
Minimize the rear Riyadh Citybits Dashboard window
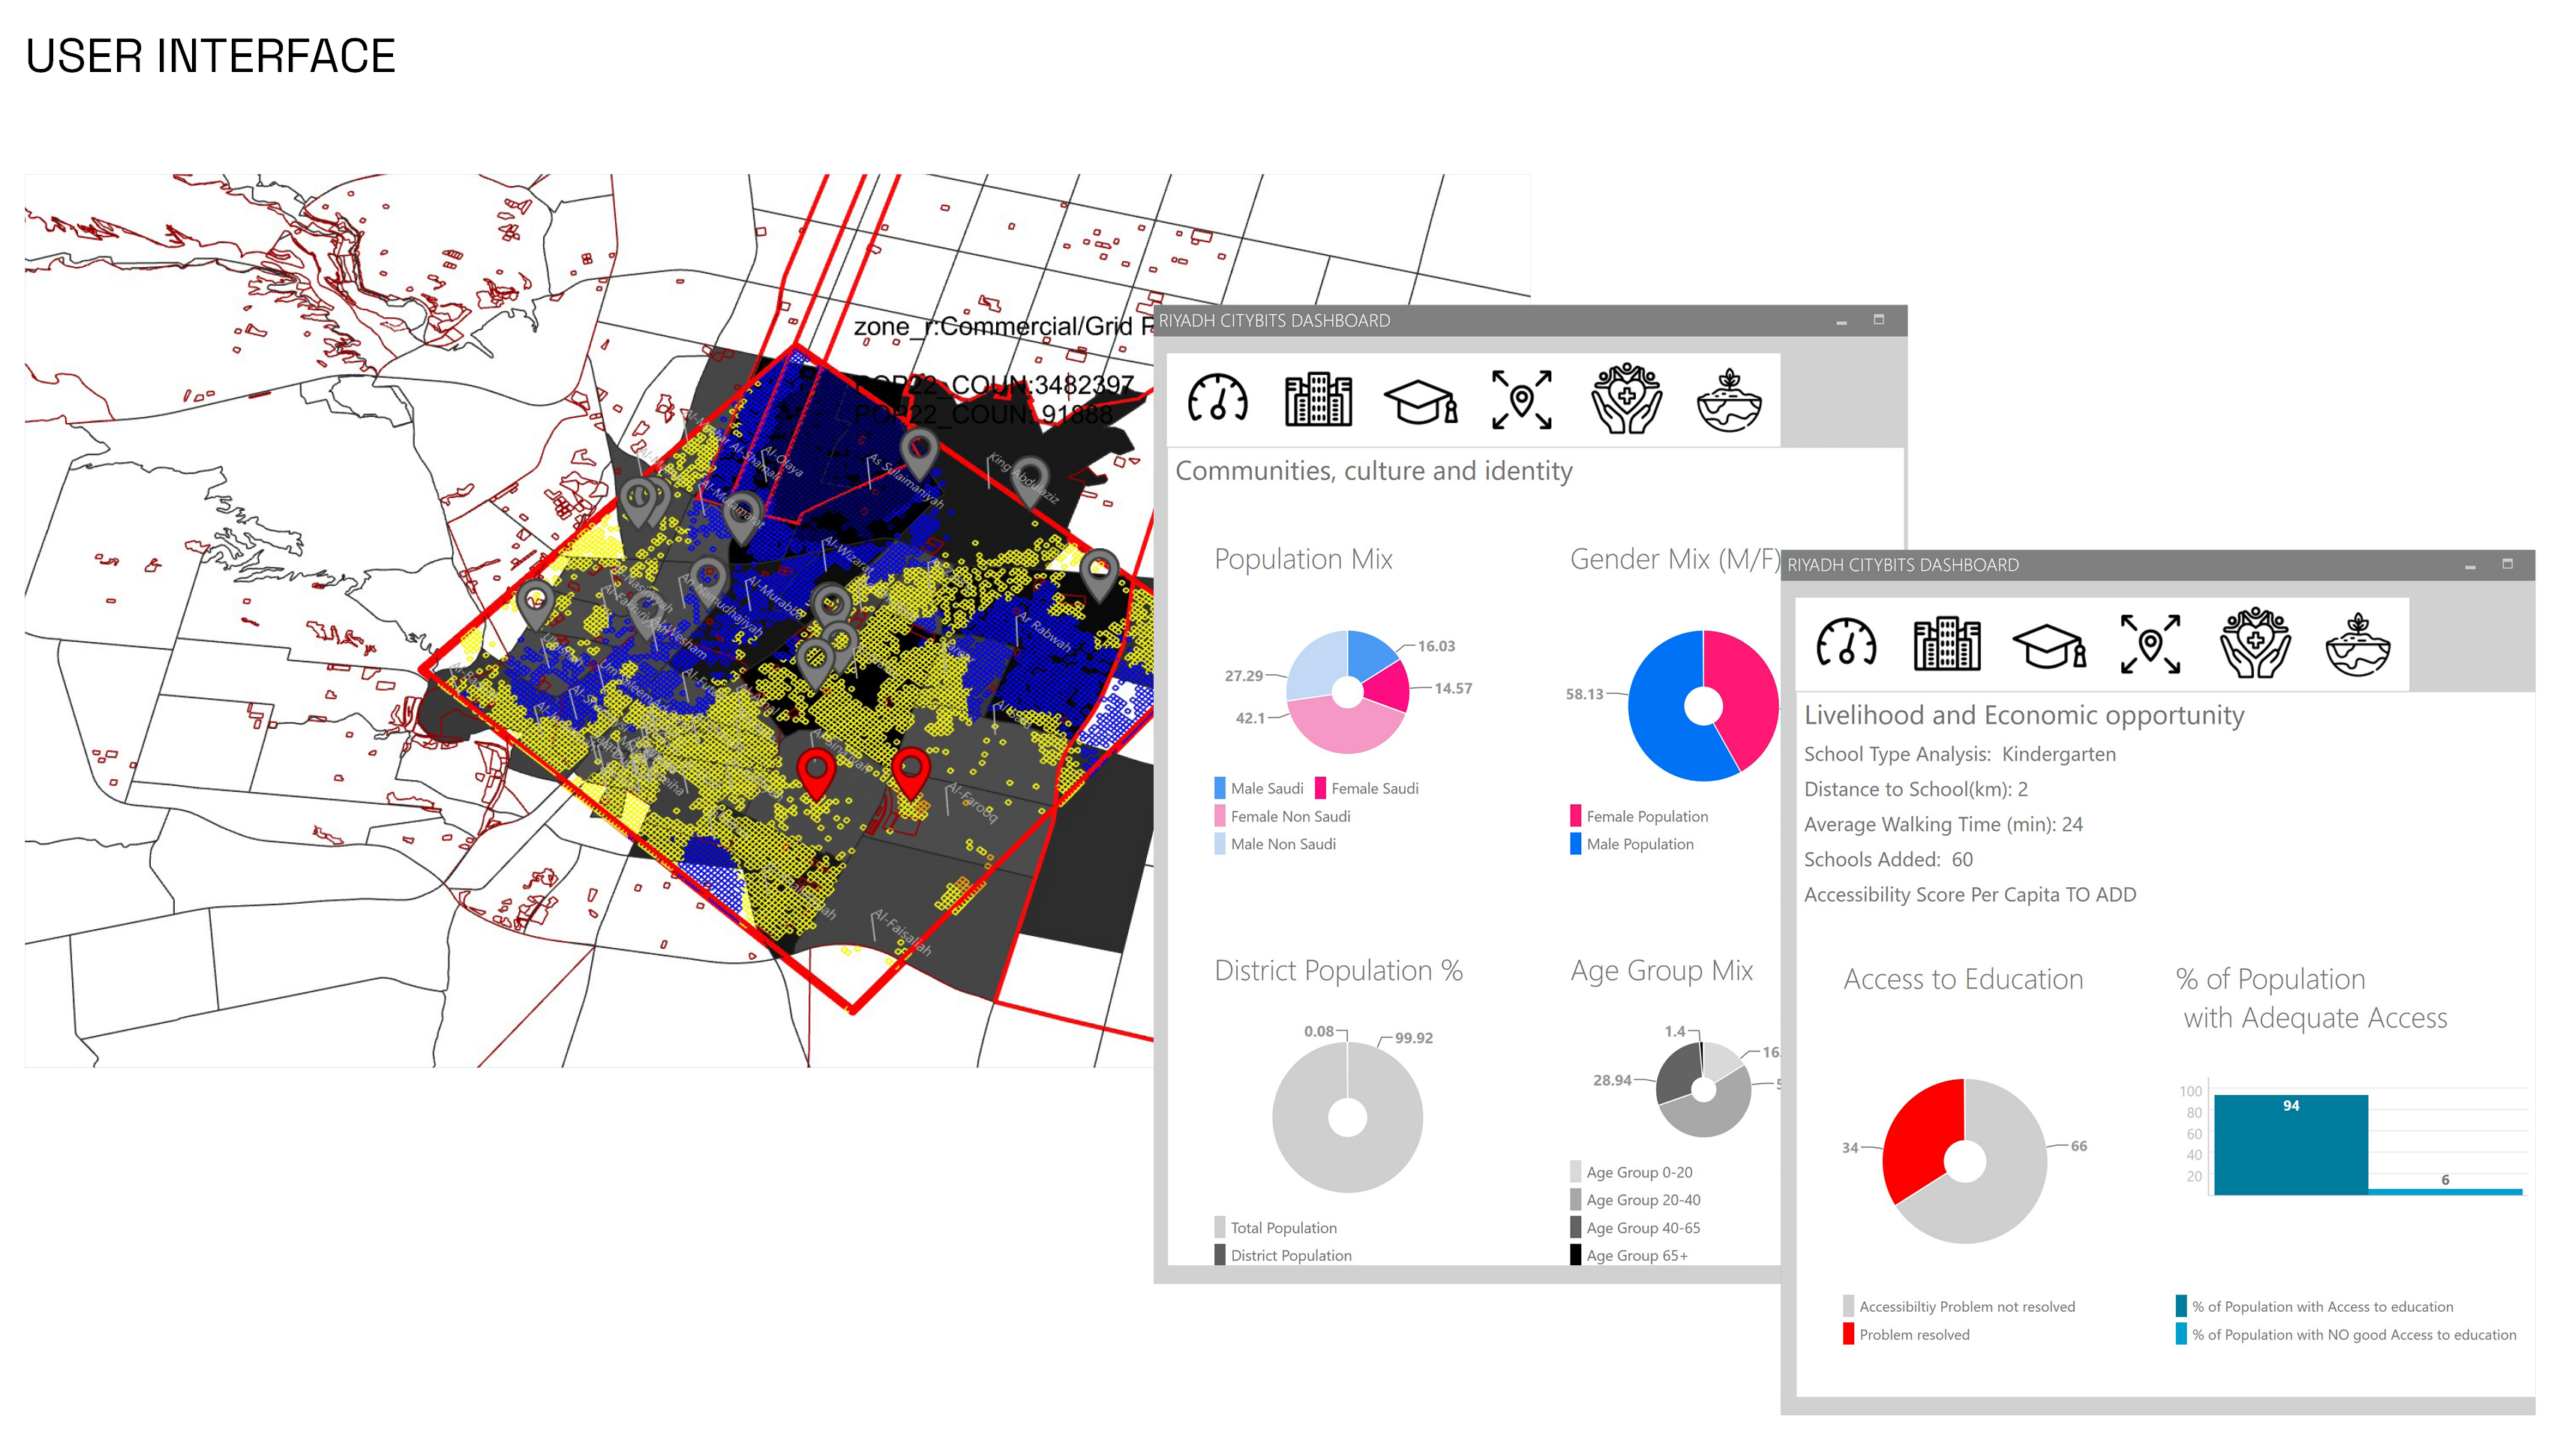click(1841, 321)
